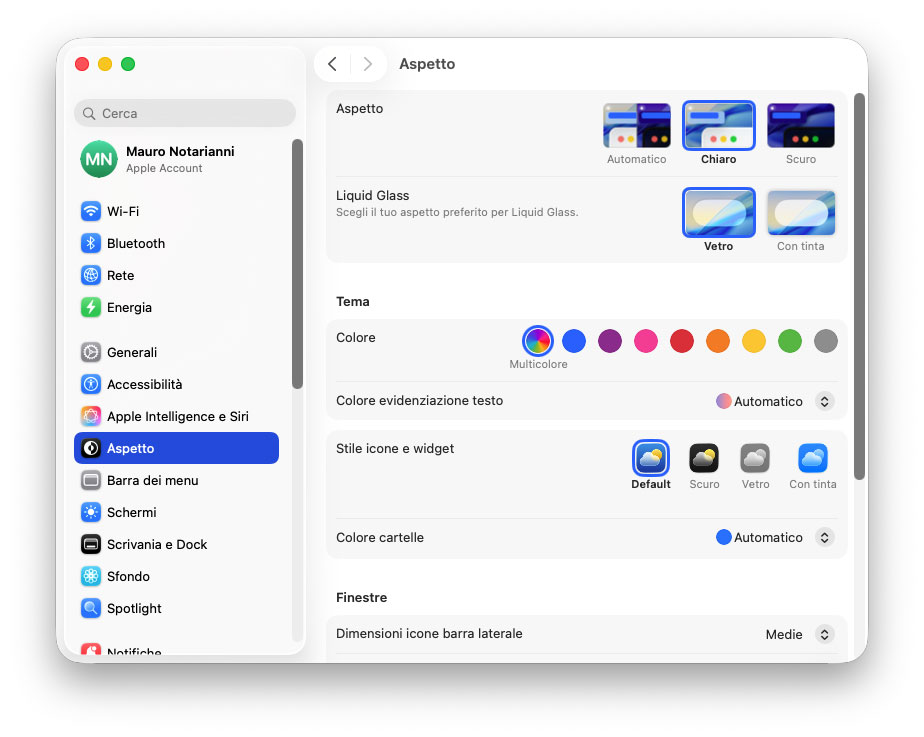Viewport: 924px width, 737px height.
Task: Open Wi-Fi settings in sidebar
Action: [122, 212]
